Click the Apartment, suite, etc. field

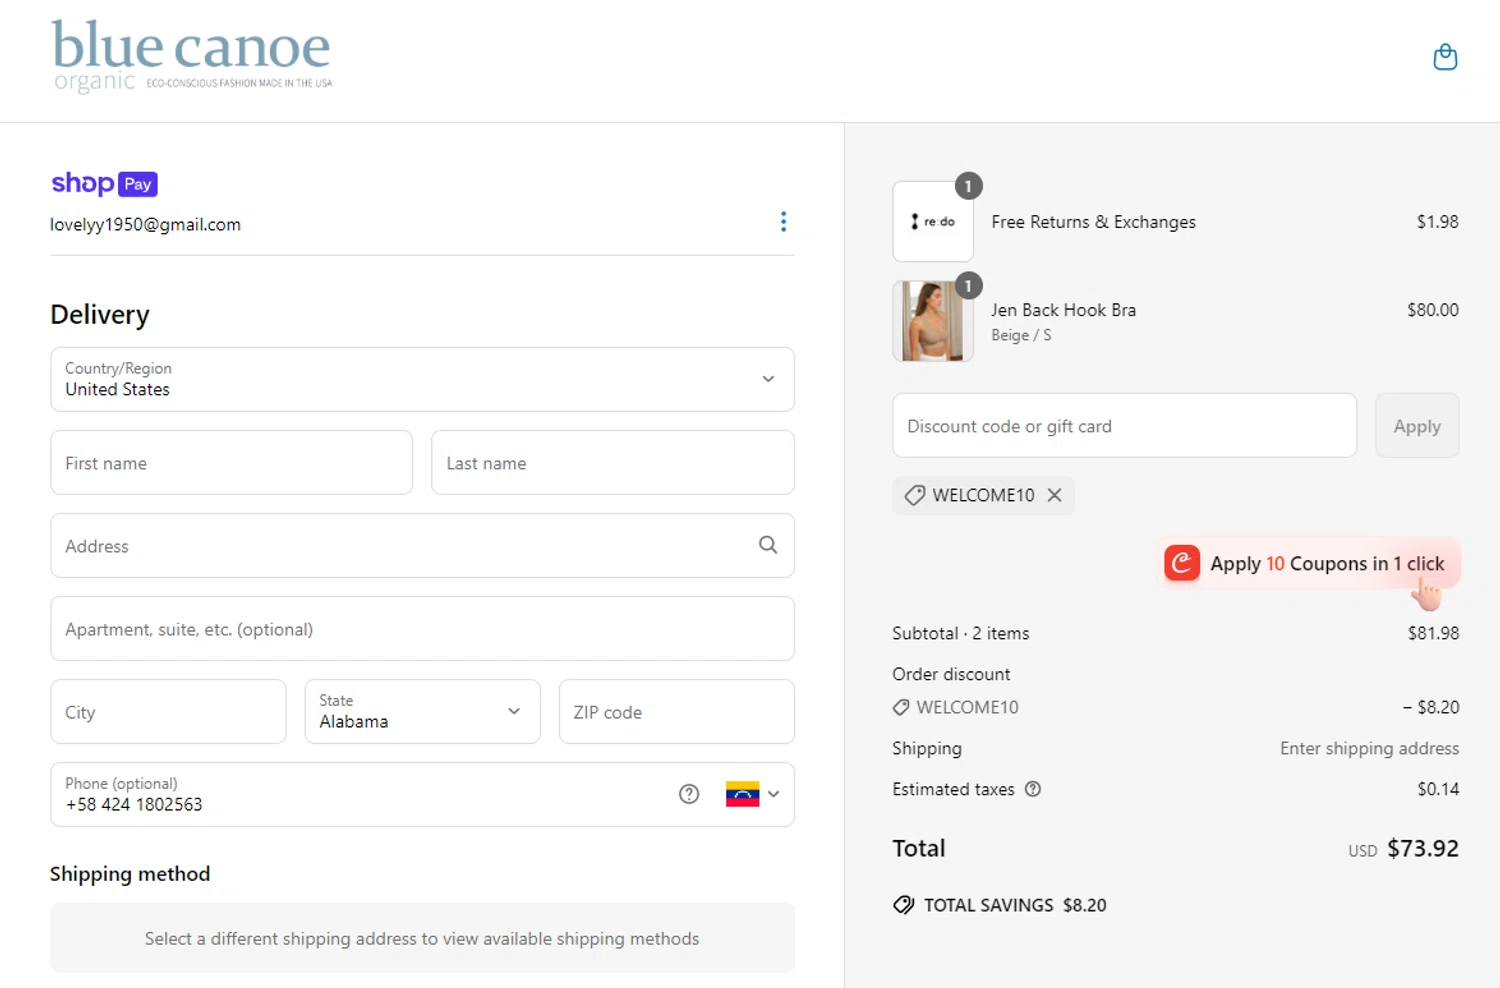[422, 629]
